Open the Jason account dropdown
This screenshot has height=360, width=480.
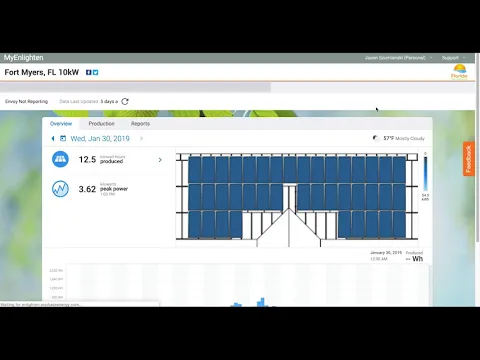pos(398,58)
